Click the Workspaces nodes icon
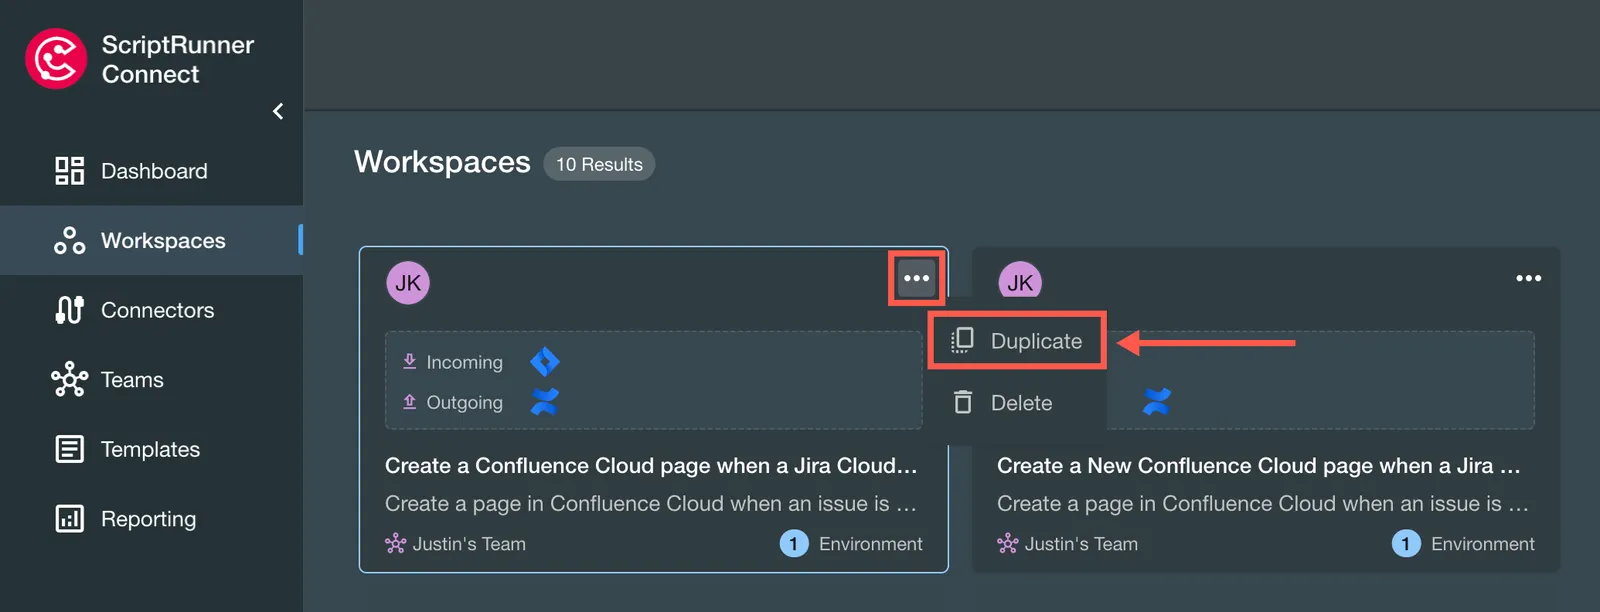 click(69, 241)
